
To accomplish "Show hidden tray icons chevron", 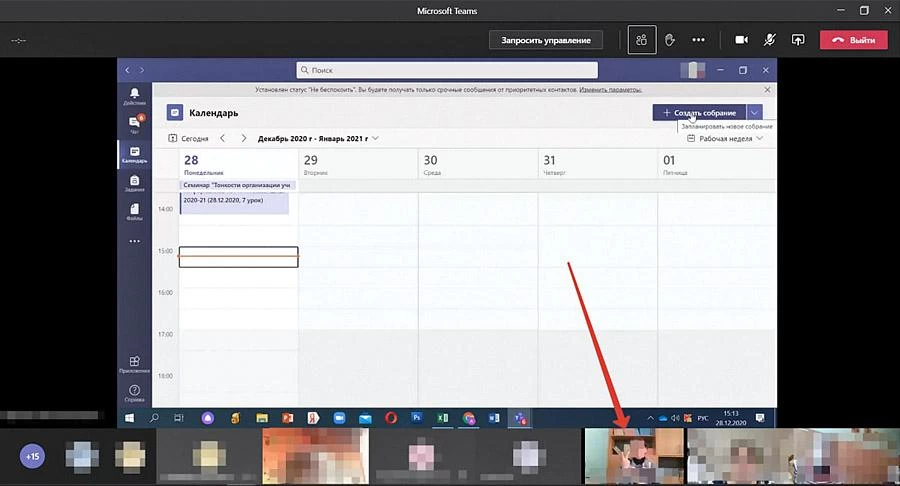I will [650, 418].
